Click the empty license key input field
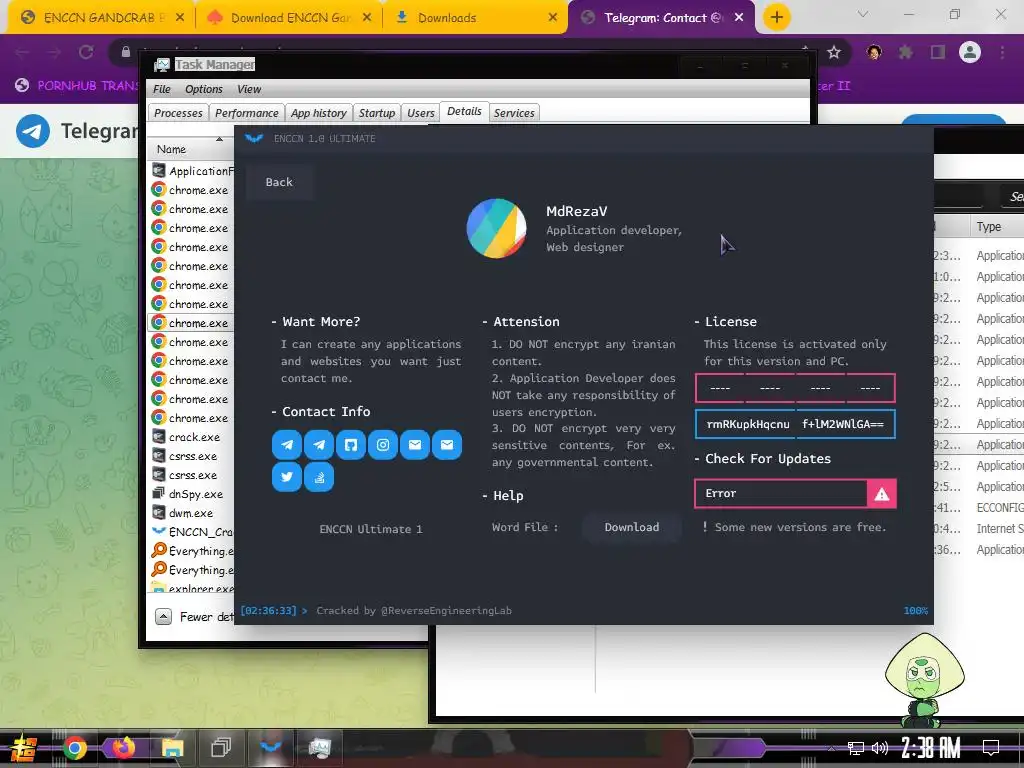1024x768 pixels. 795,388
